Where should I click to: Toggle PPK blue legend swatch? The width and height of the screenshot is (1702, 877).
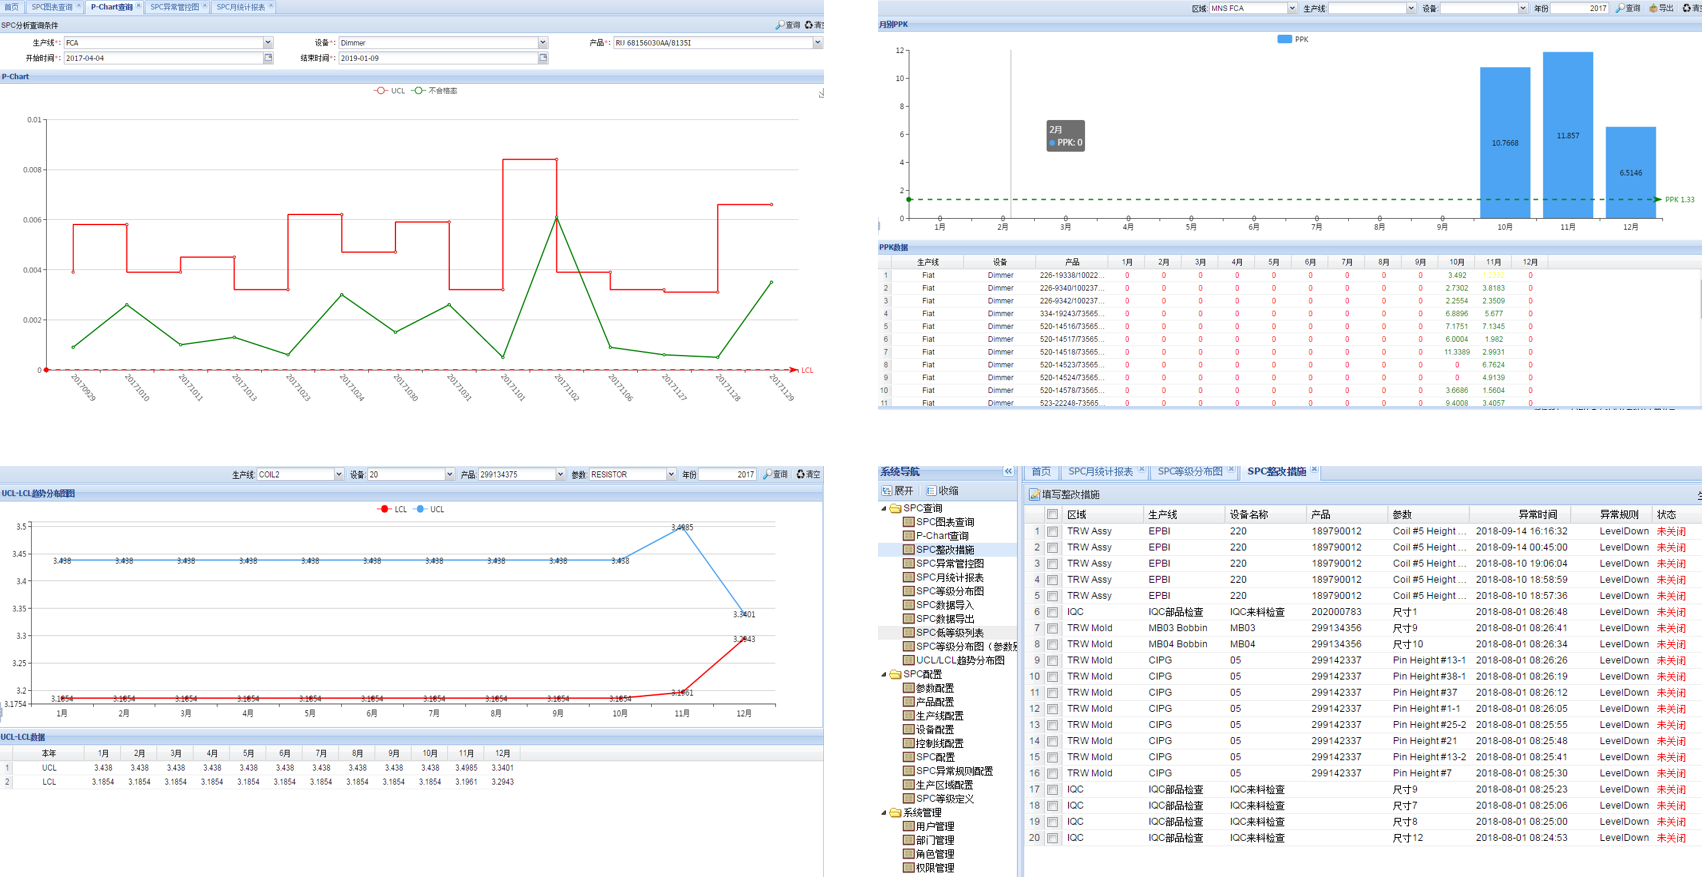[x=1284, y=39]
